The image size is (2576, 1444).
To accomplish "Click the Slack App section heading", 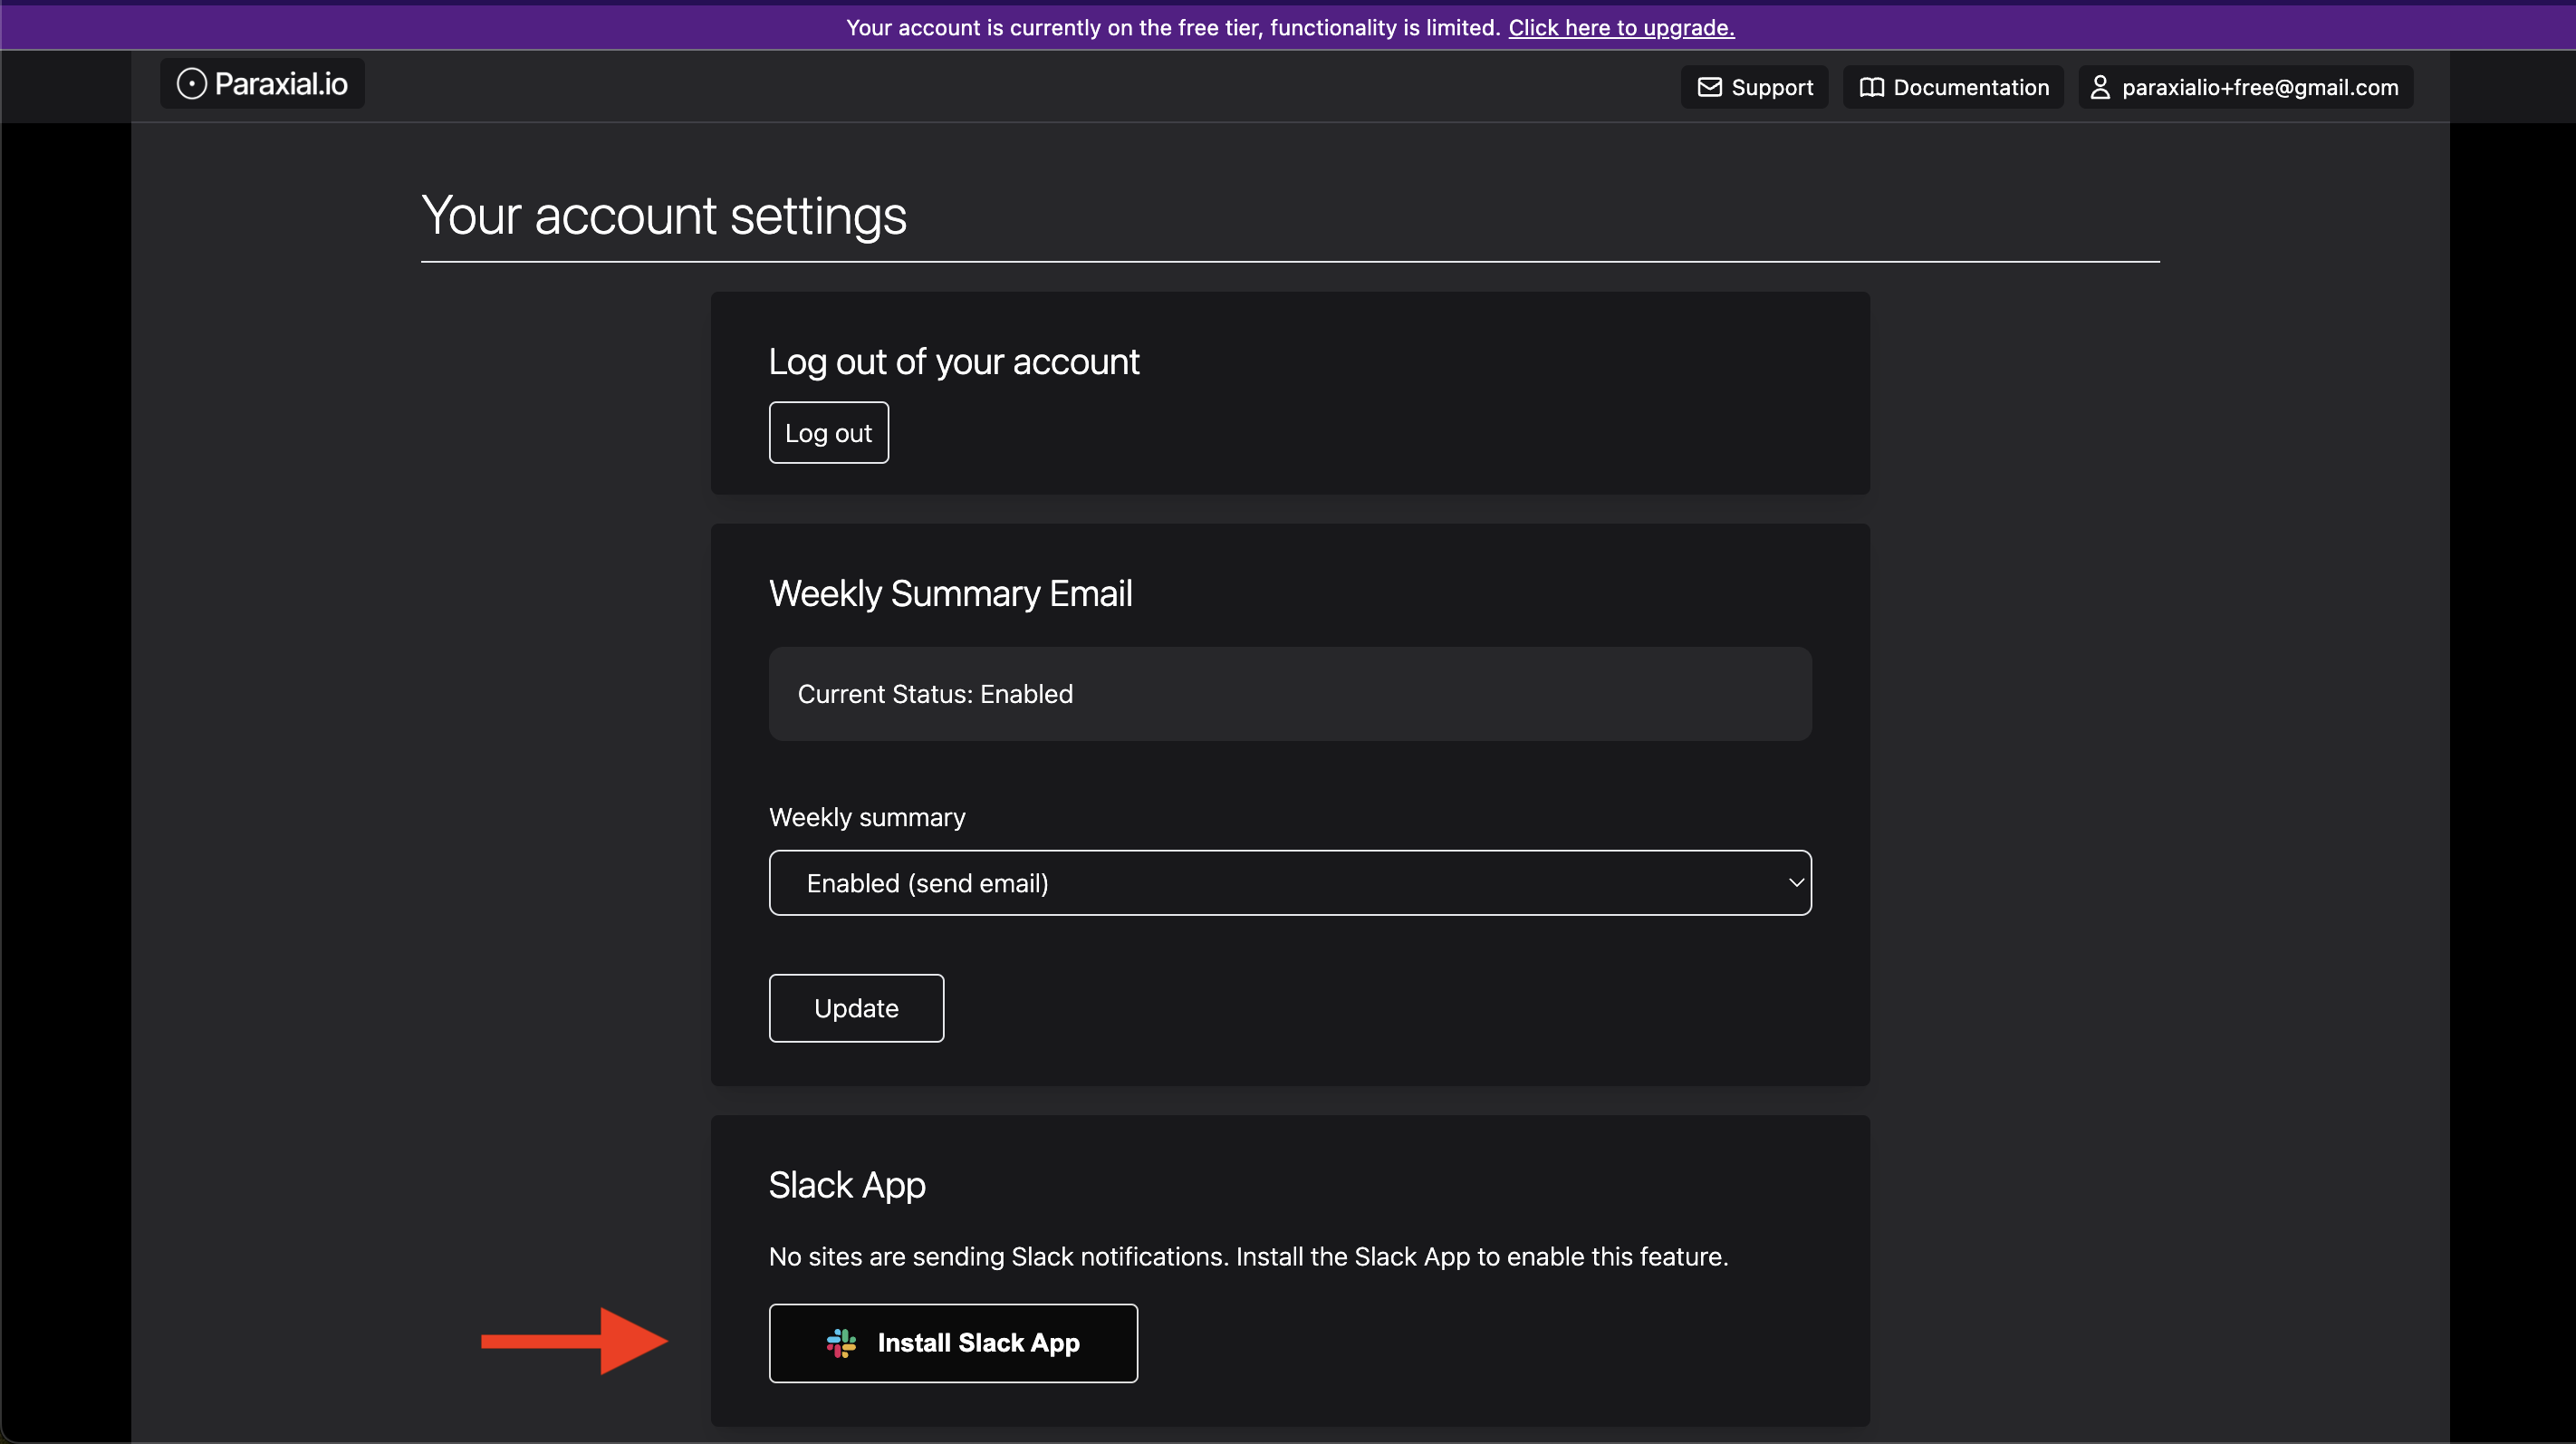I will coord(847,1185).
